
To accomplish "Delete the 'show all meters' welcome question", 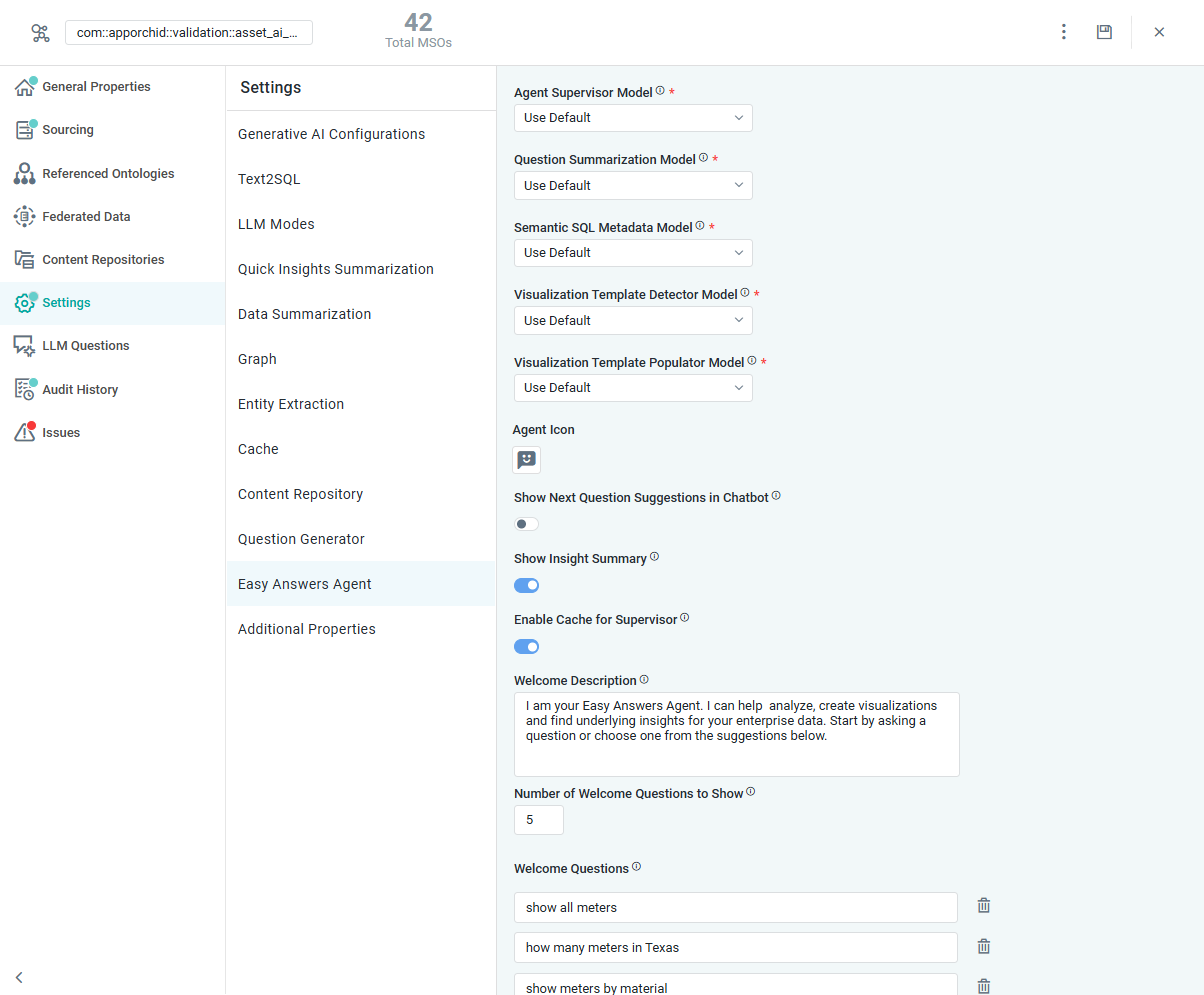I will click(x=984, y=906).
